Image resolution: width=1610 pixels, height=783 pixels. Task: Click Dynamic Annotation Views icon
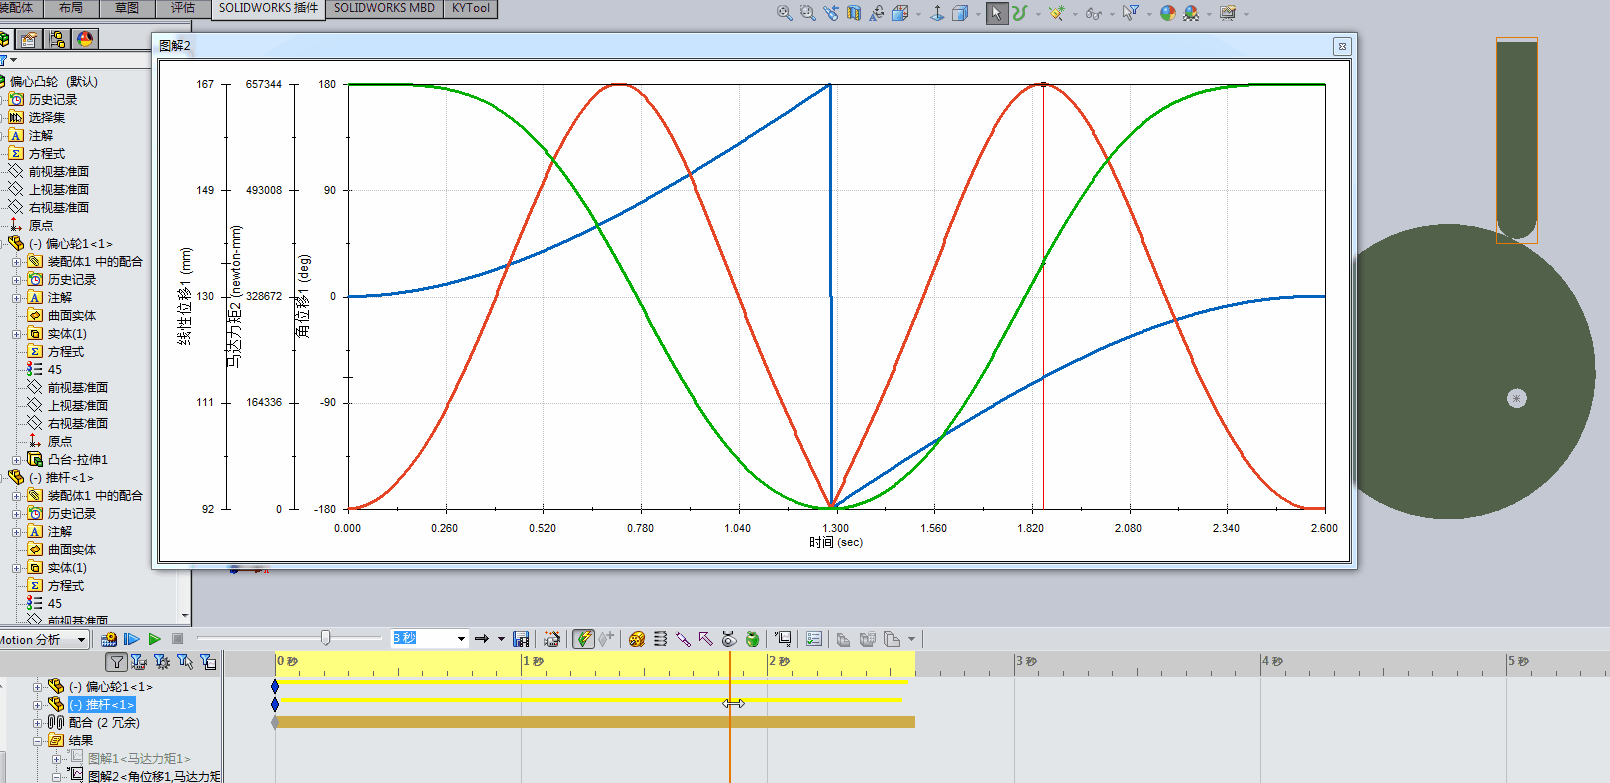pyautogui.click(x=877, y=13)
